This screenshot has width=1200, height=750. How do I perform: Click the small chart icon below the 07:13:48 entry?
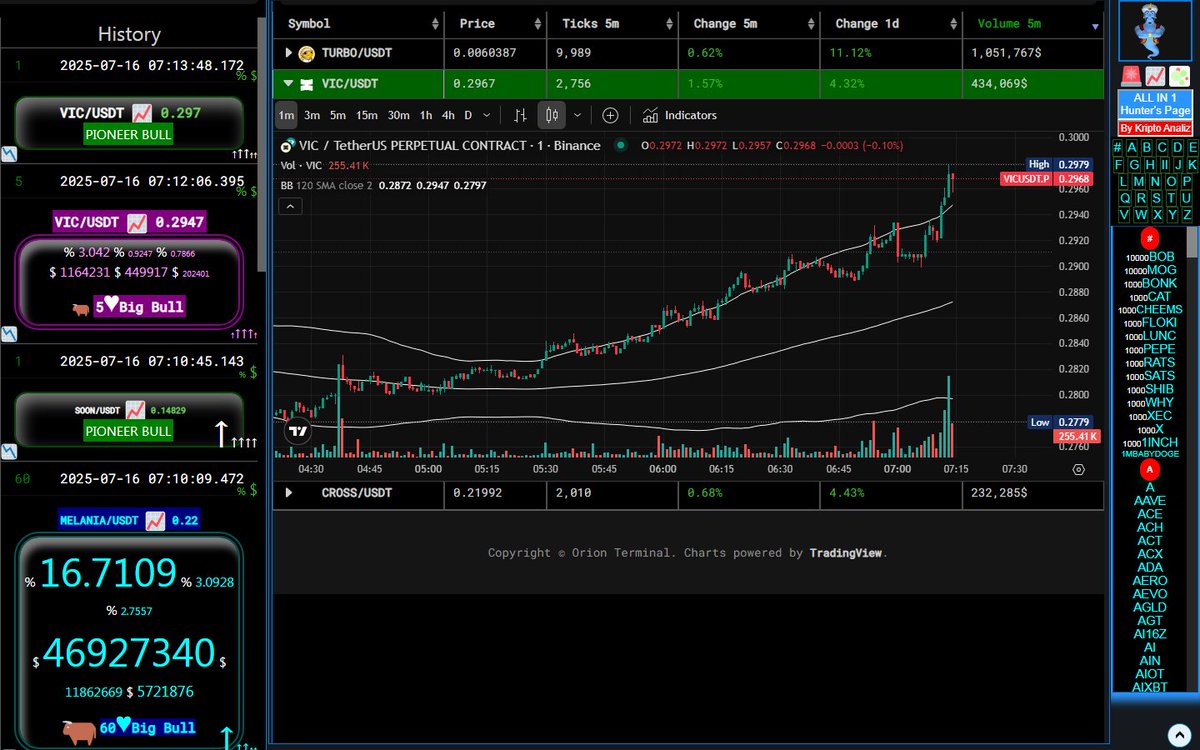pos(8,154)
